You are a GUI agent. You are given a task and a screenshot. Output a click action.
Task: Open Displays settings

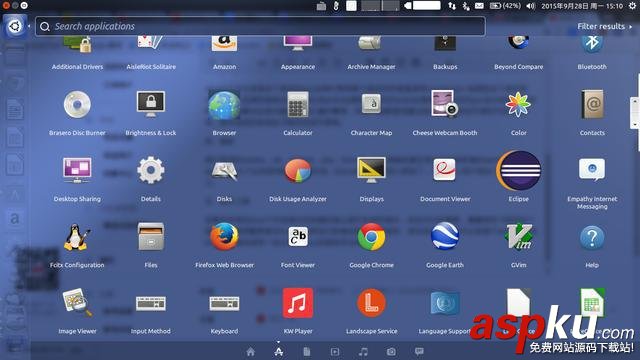(371, 170)
